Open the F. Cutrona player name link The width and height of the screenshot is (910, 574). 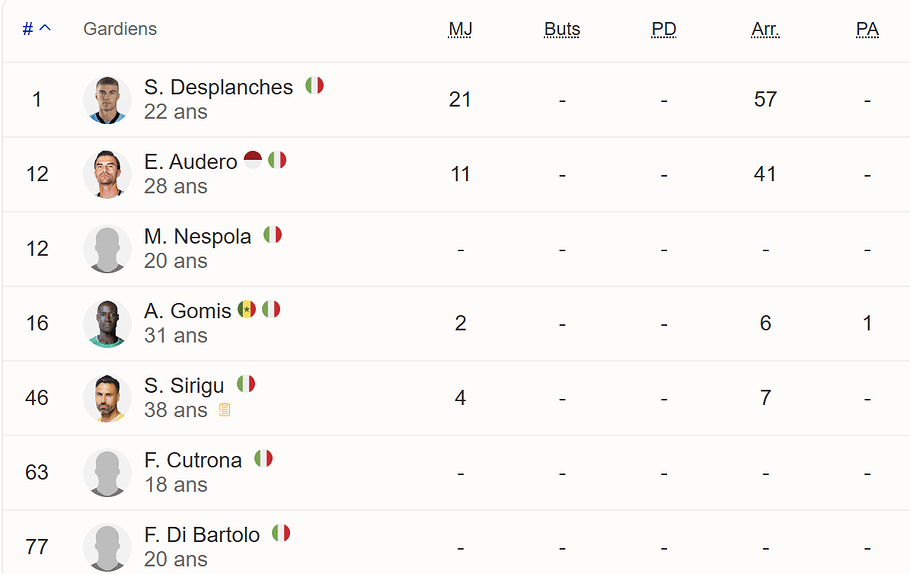[193, 460]
